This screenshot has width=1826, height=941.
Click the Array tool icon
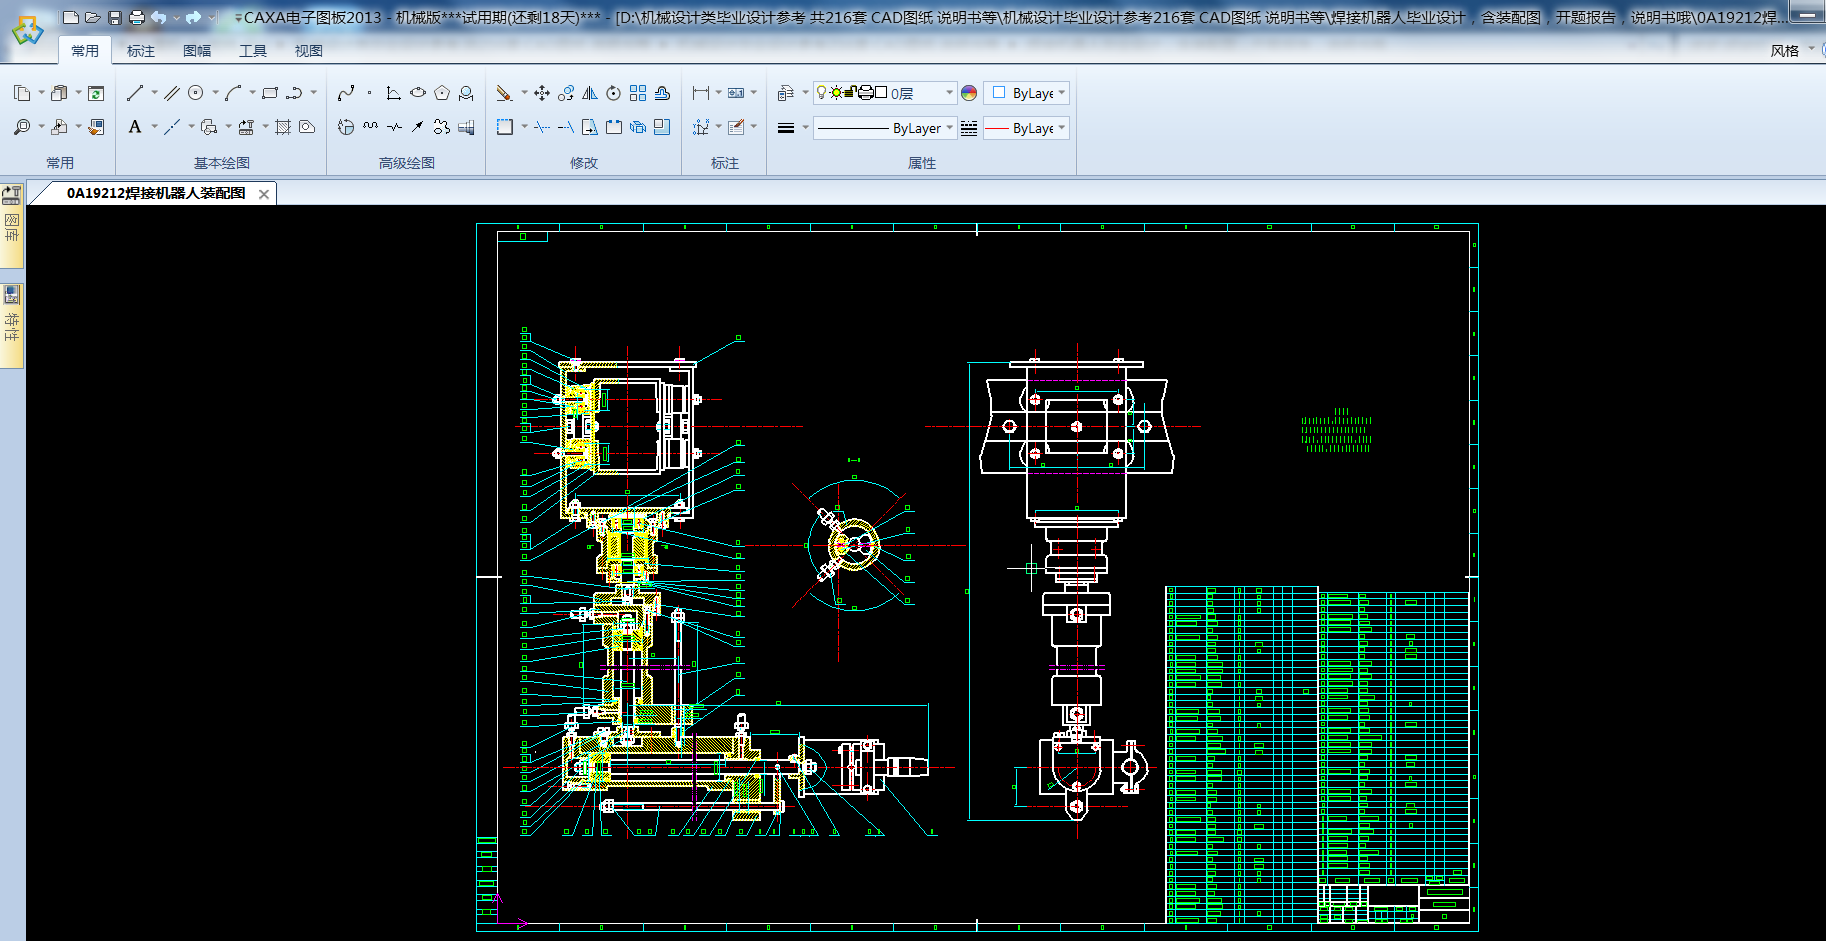pyautogui.click(x=638, y=93)
